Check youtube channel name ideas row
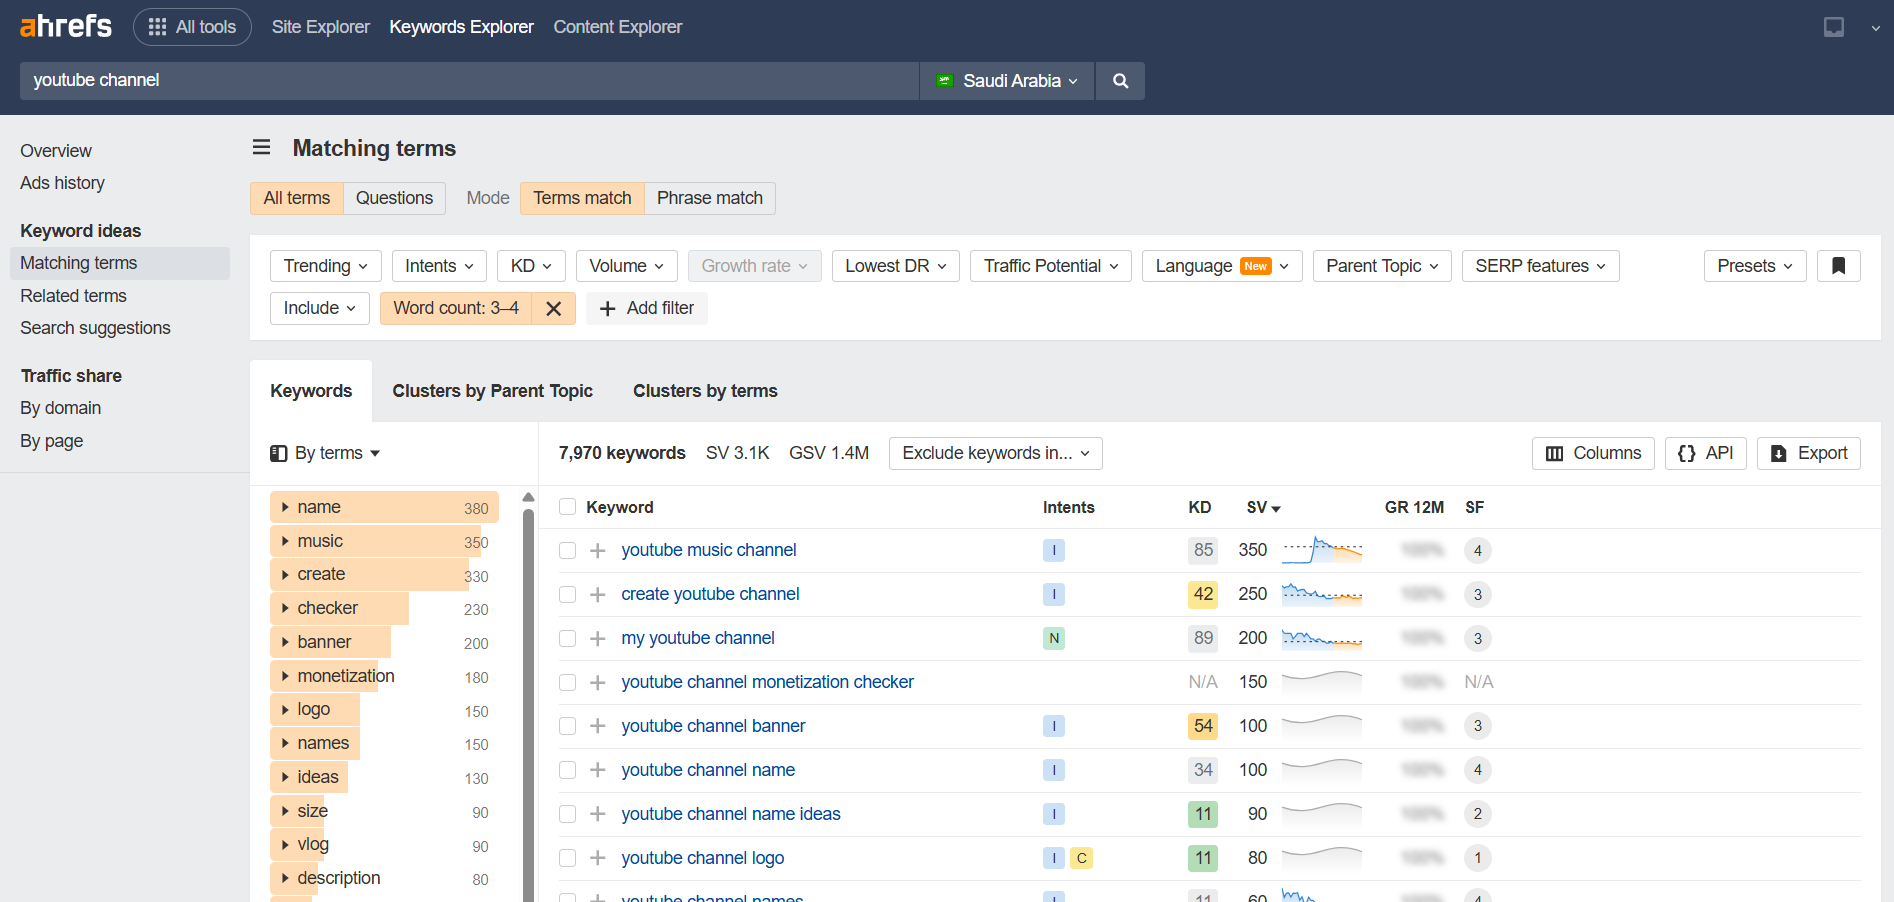 point(567,815)
